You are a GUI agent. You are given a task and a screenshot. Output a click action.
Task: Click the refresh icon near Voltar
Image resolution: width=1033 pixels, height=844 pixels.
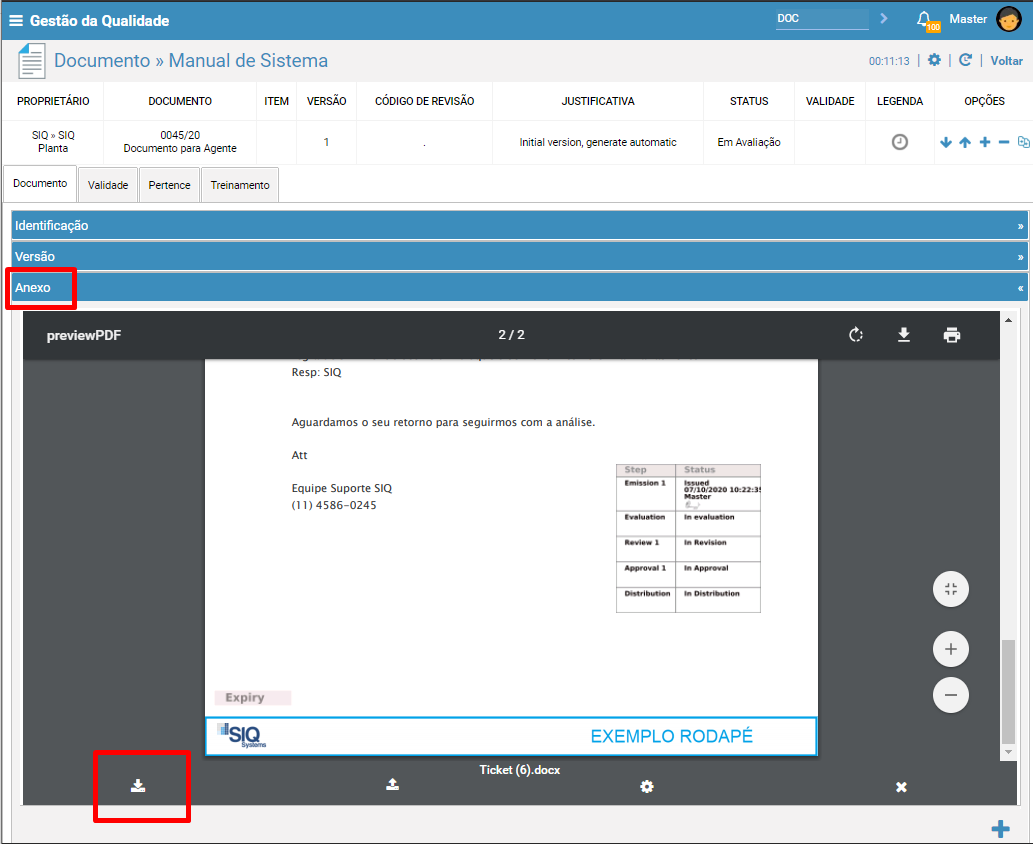click(x=965, y=60)
